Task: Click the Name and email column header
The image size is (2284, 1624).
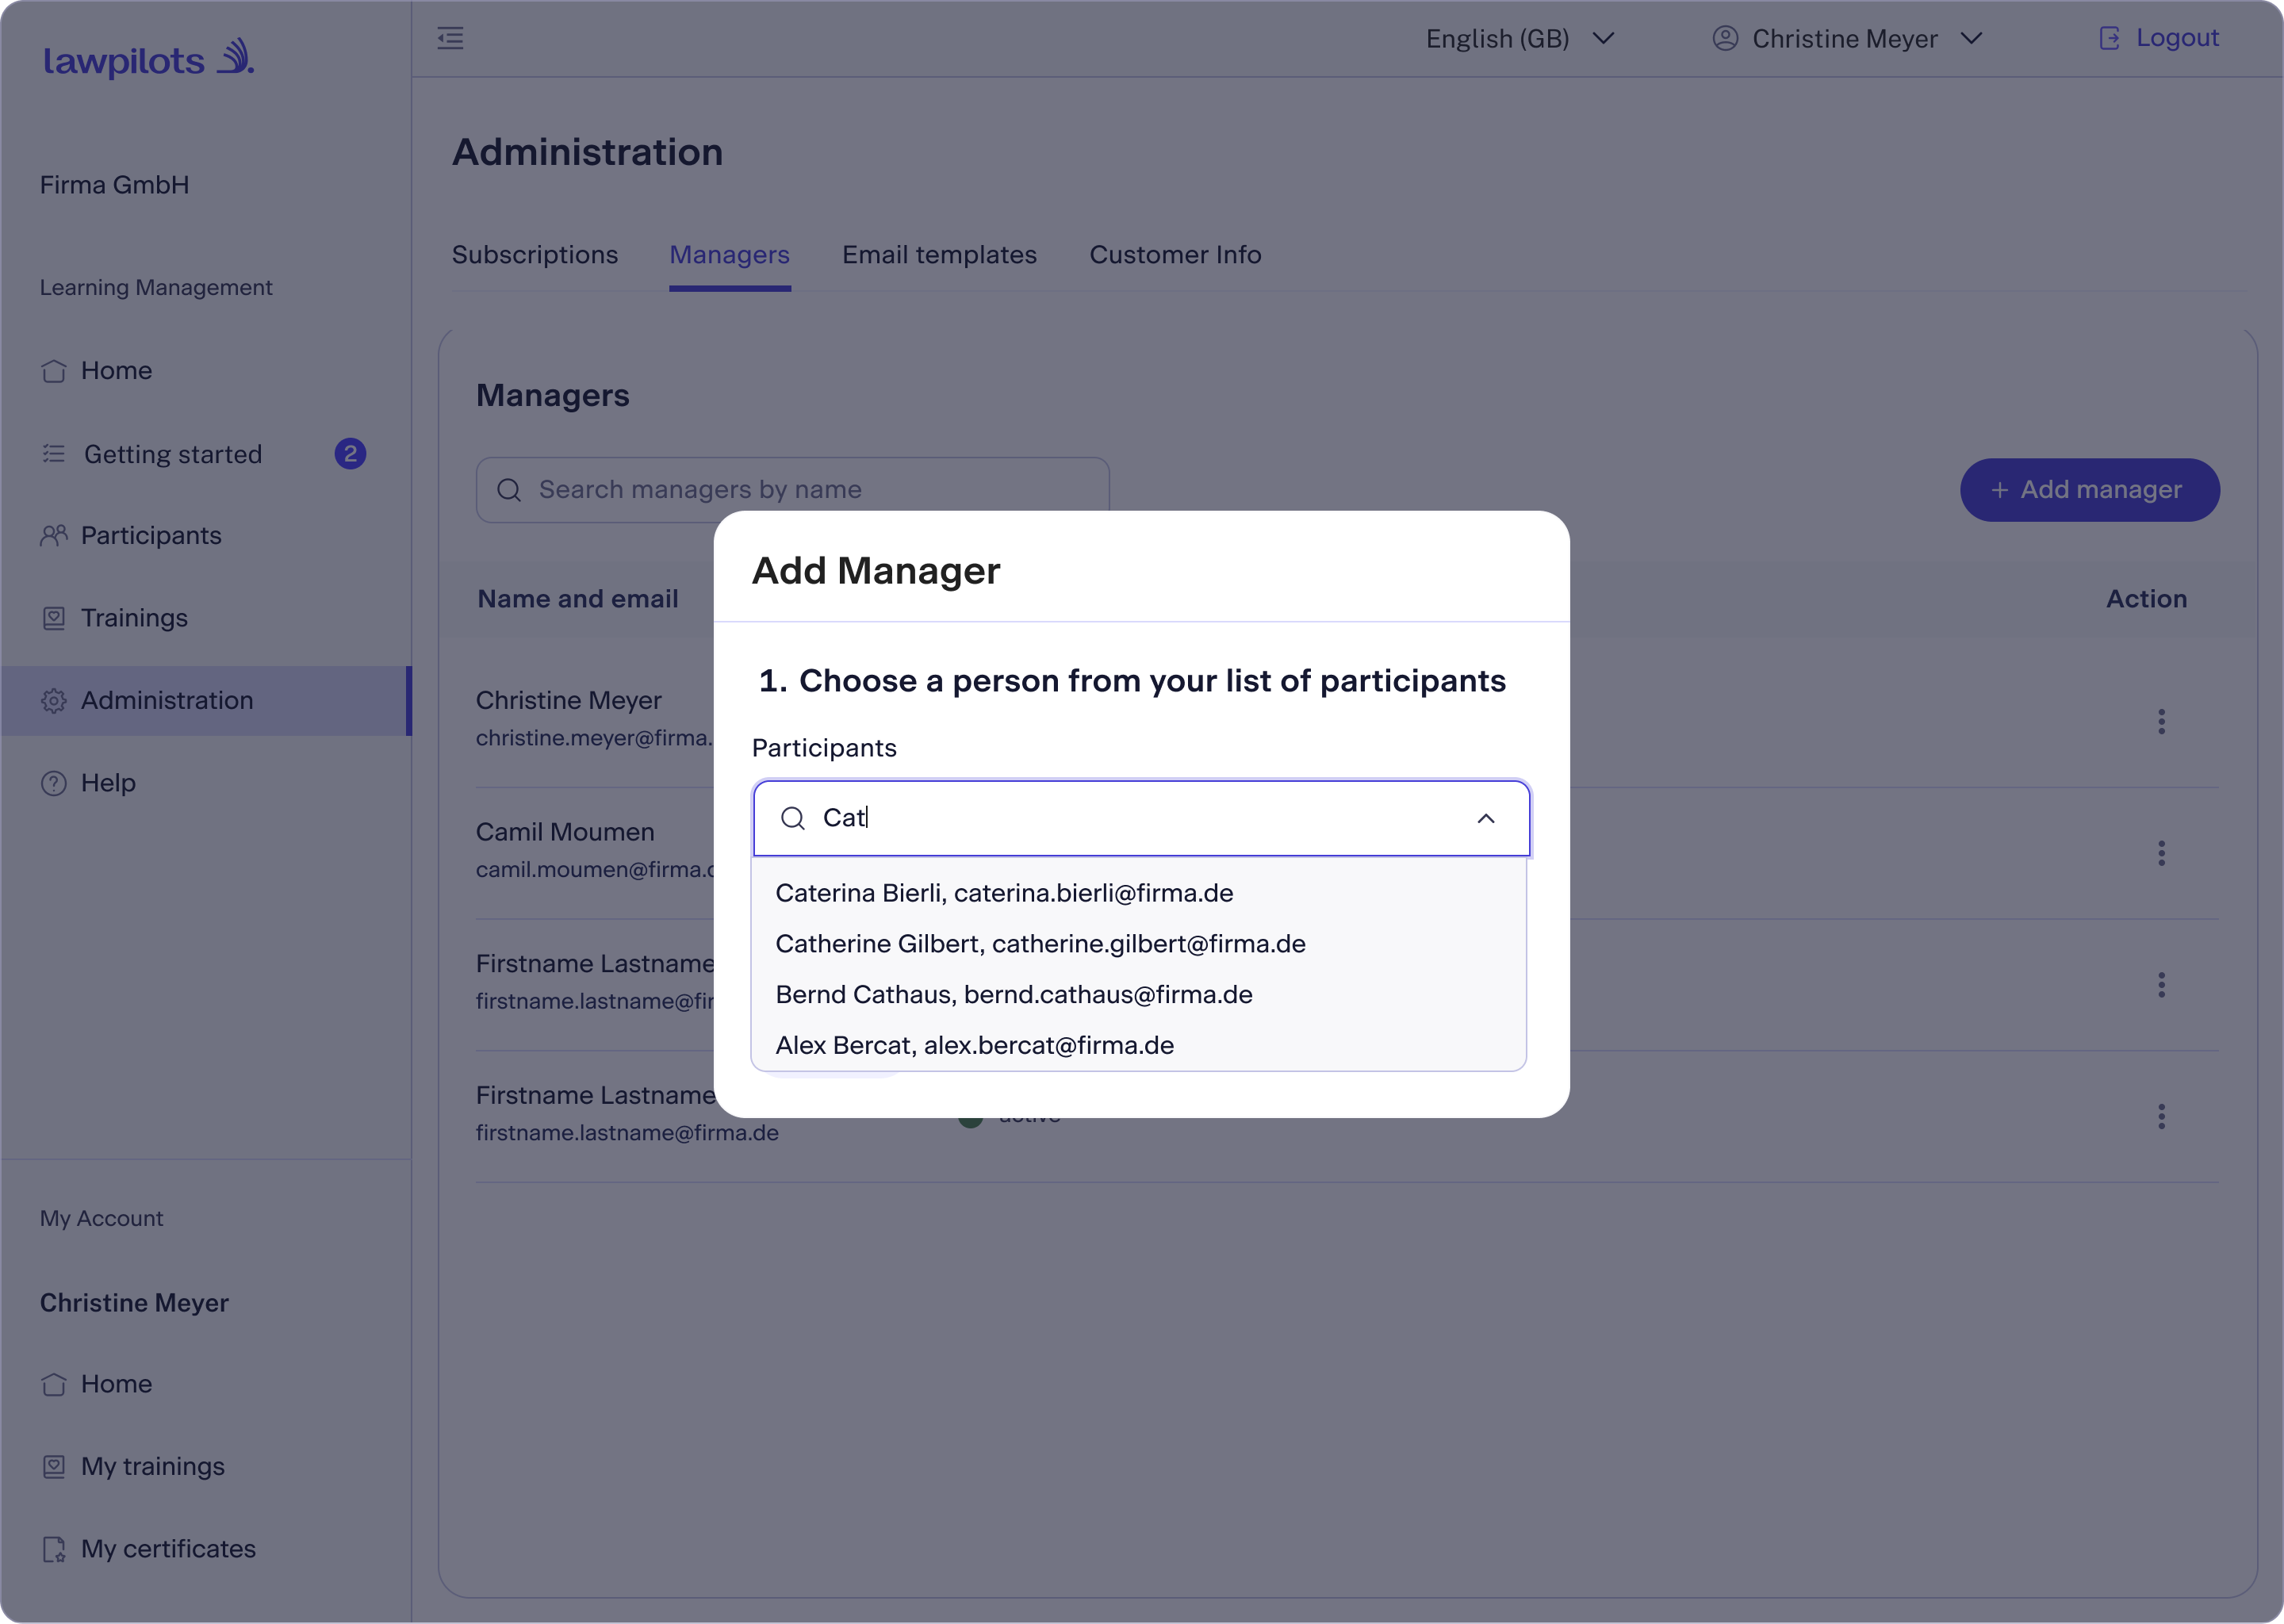Action: [578, 599]
